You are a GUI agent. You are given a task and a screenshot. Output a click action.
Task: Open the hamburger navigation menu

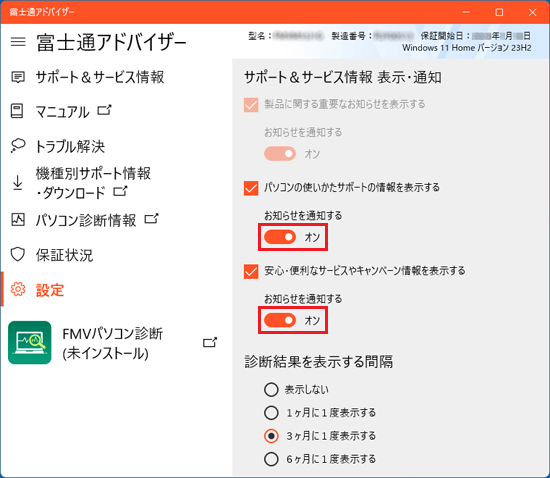click(x=18, y=42)
